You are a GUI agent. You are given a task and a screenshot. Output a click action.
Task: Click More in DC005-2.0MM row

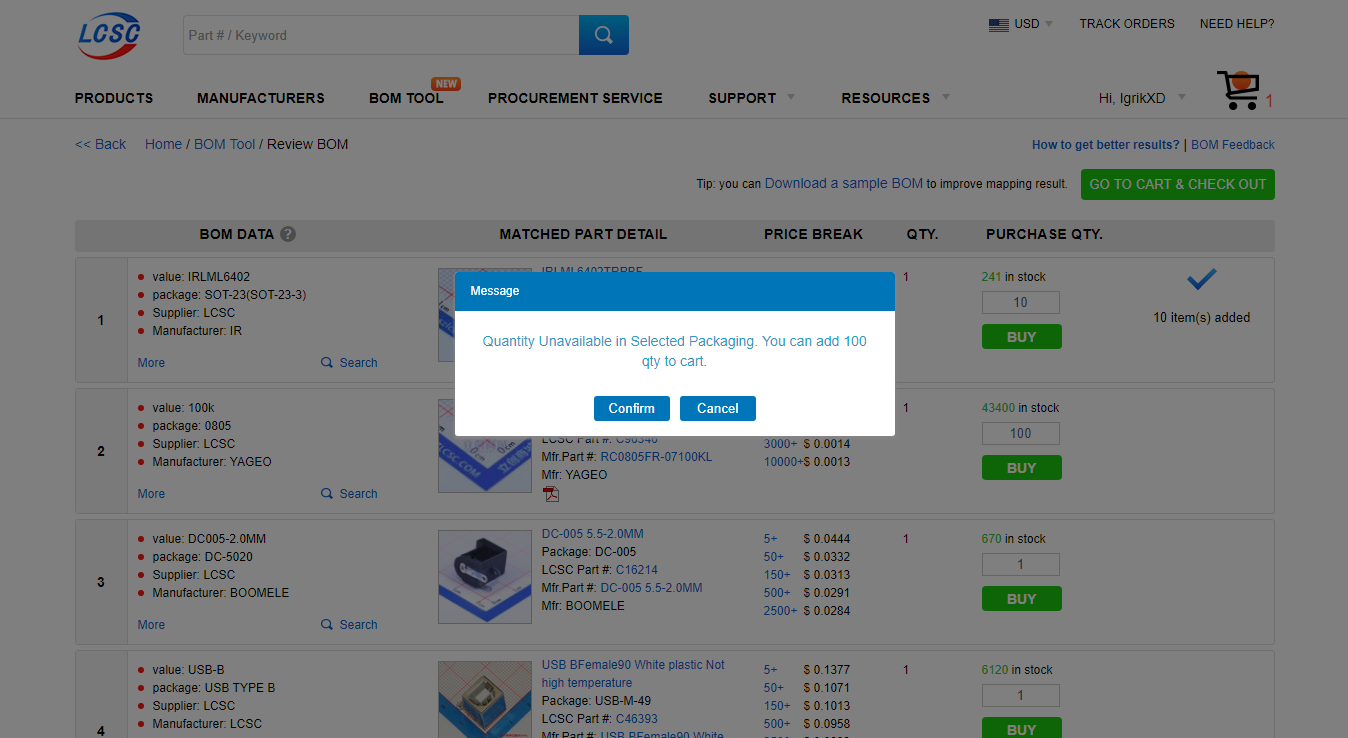(151, 625)
